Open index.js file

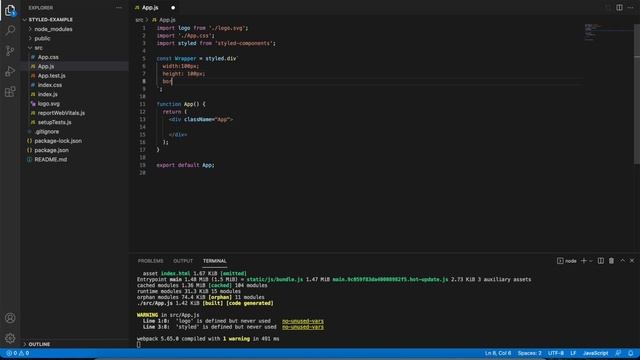click(48, 94)
